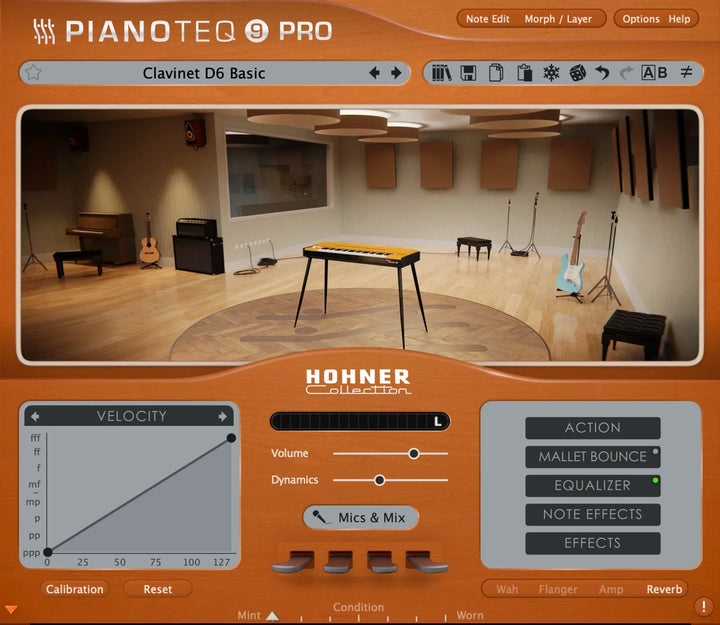Screen dimensions: 720x625
Task: Toggle the Equalizer green indicator
Action: tap(655, 480)
